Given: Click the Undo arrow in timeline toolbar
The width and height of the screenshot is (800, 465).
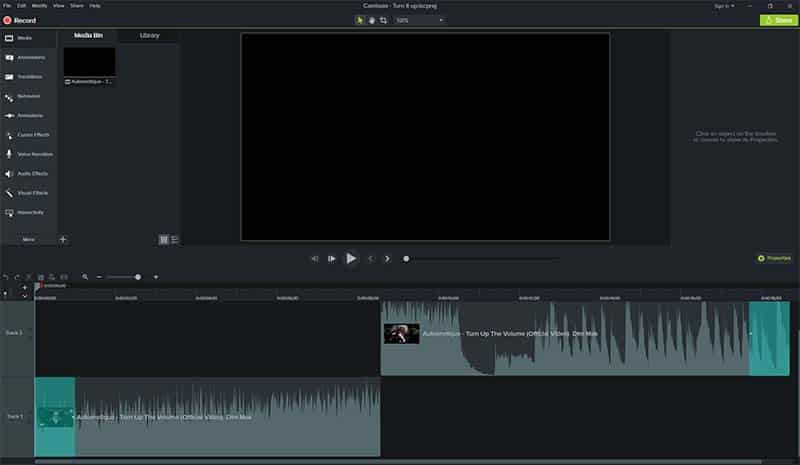Looking at the screenshot, I should [5, 277].
